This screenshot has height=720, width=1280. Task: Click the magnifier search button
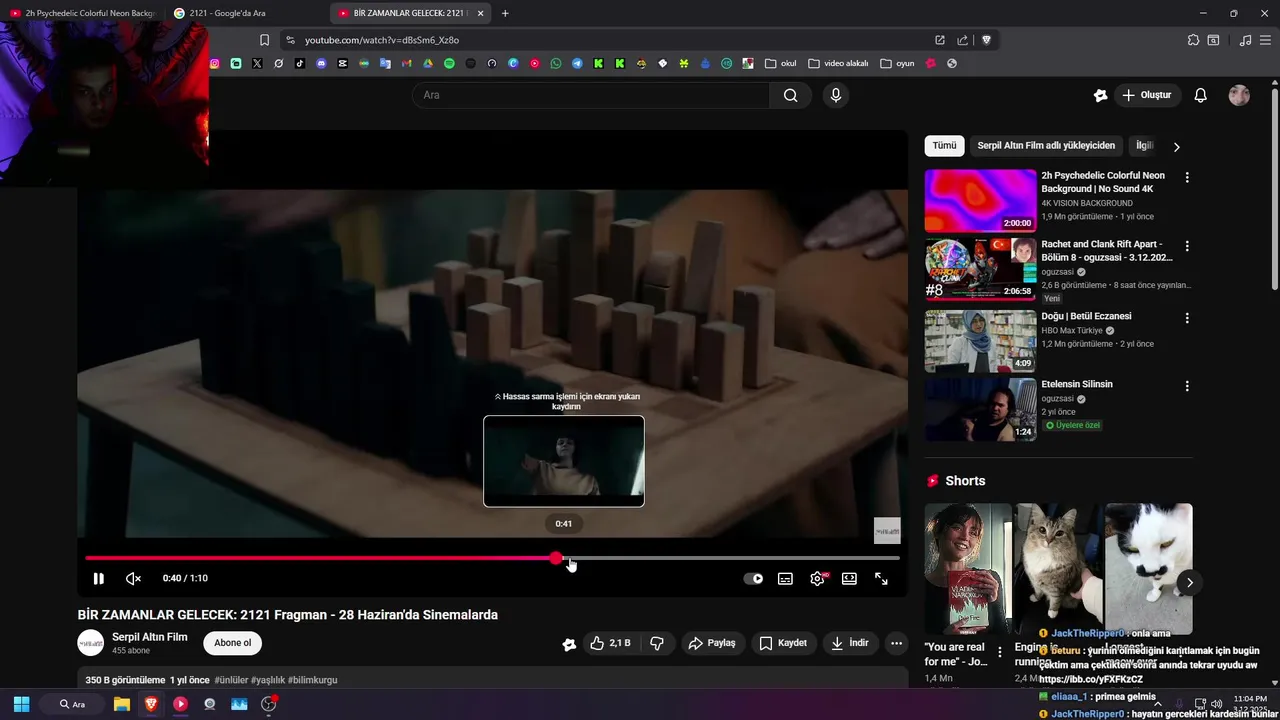click(x=791, y=95)
